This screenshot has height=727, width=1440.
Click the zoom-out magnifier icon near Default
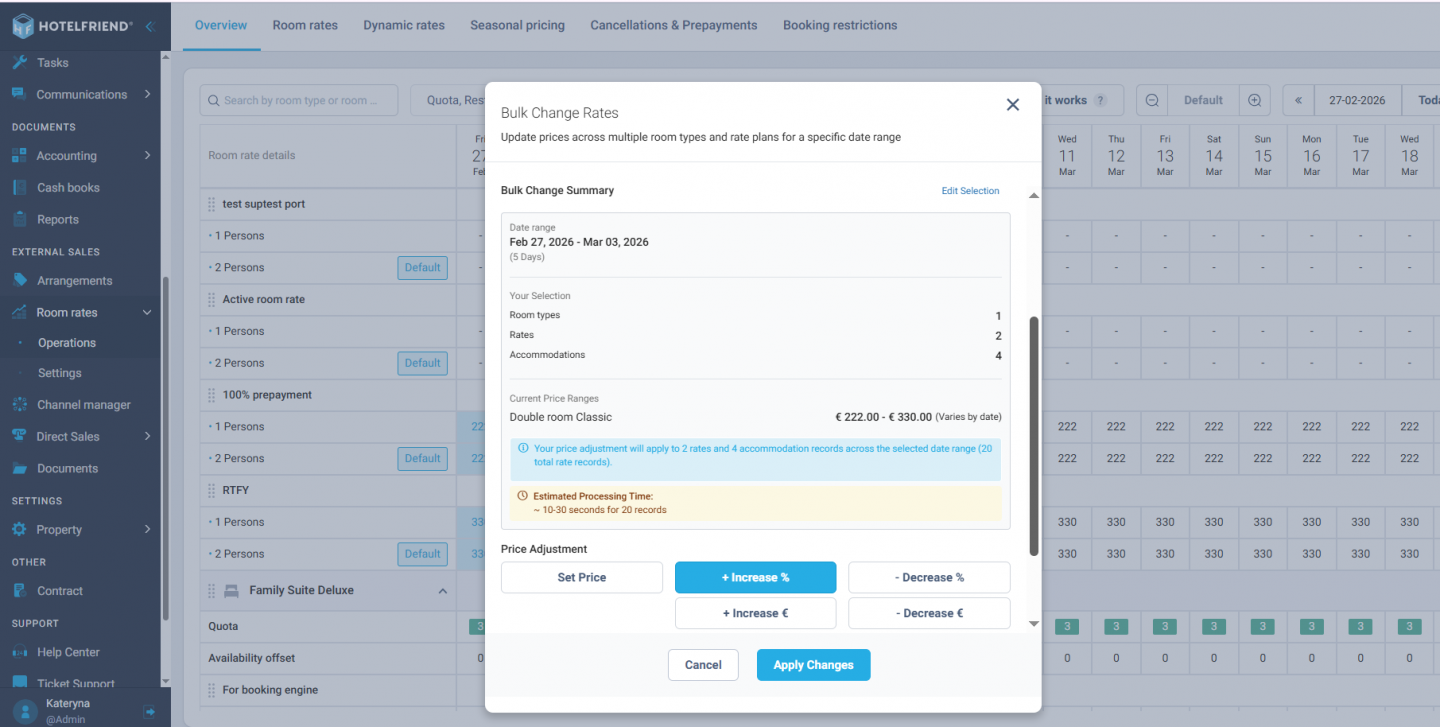coord(1151,100)
